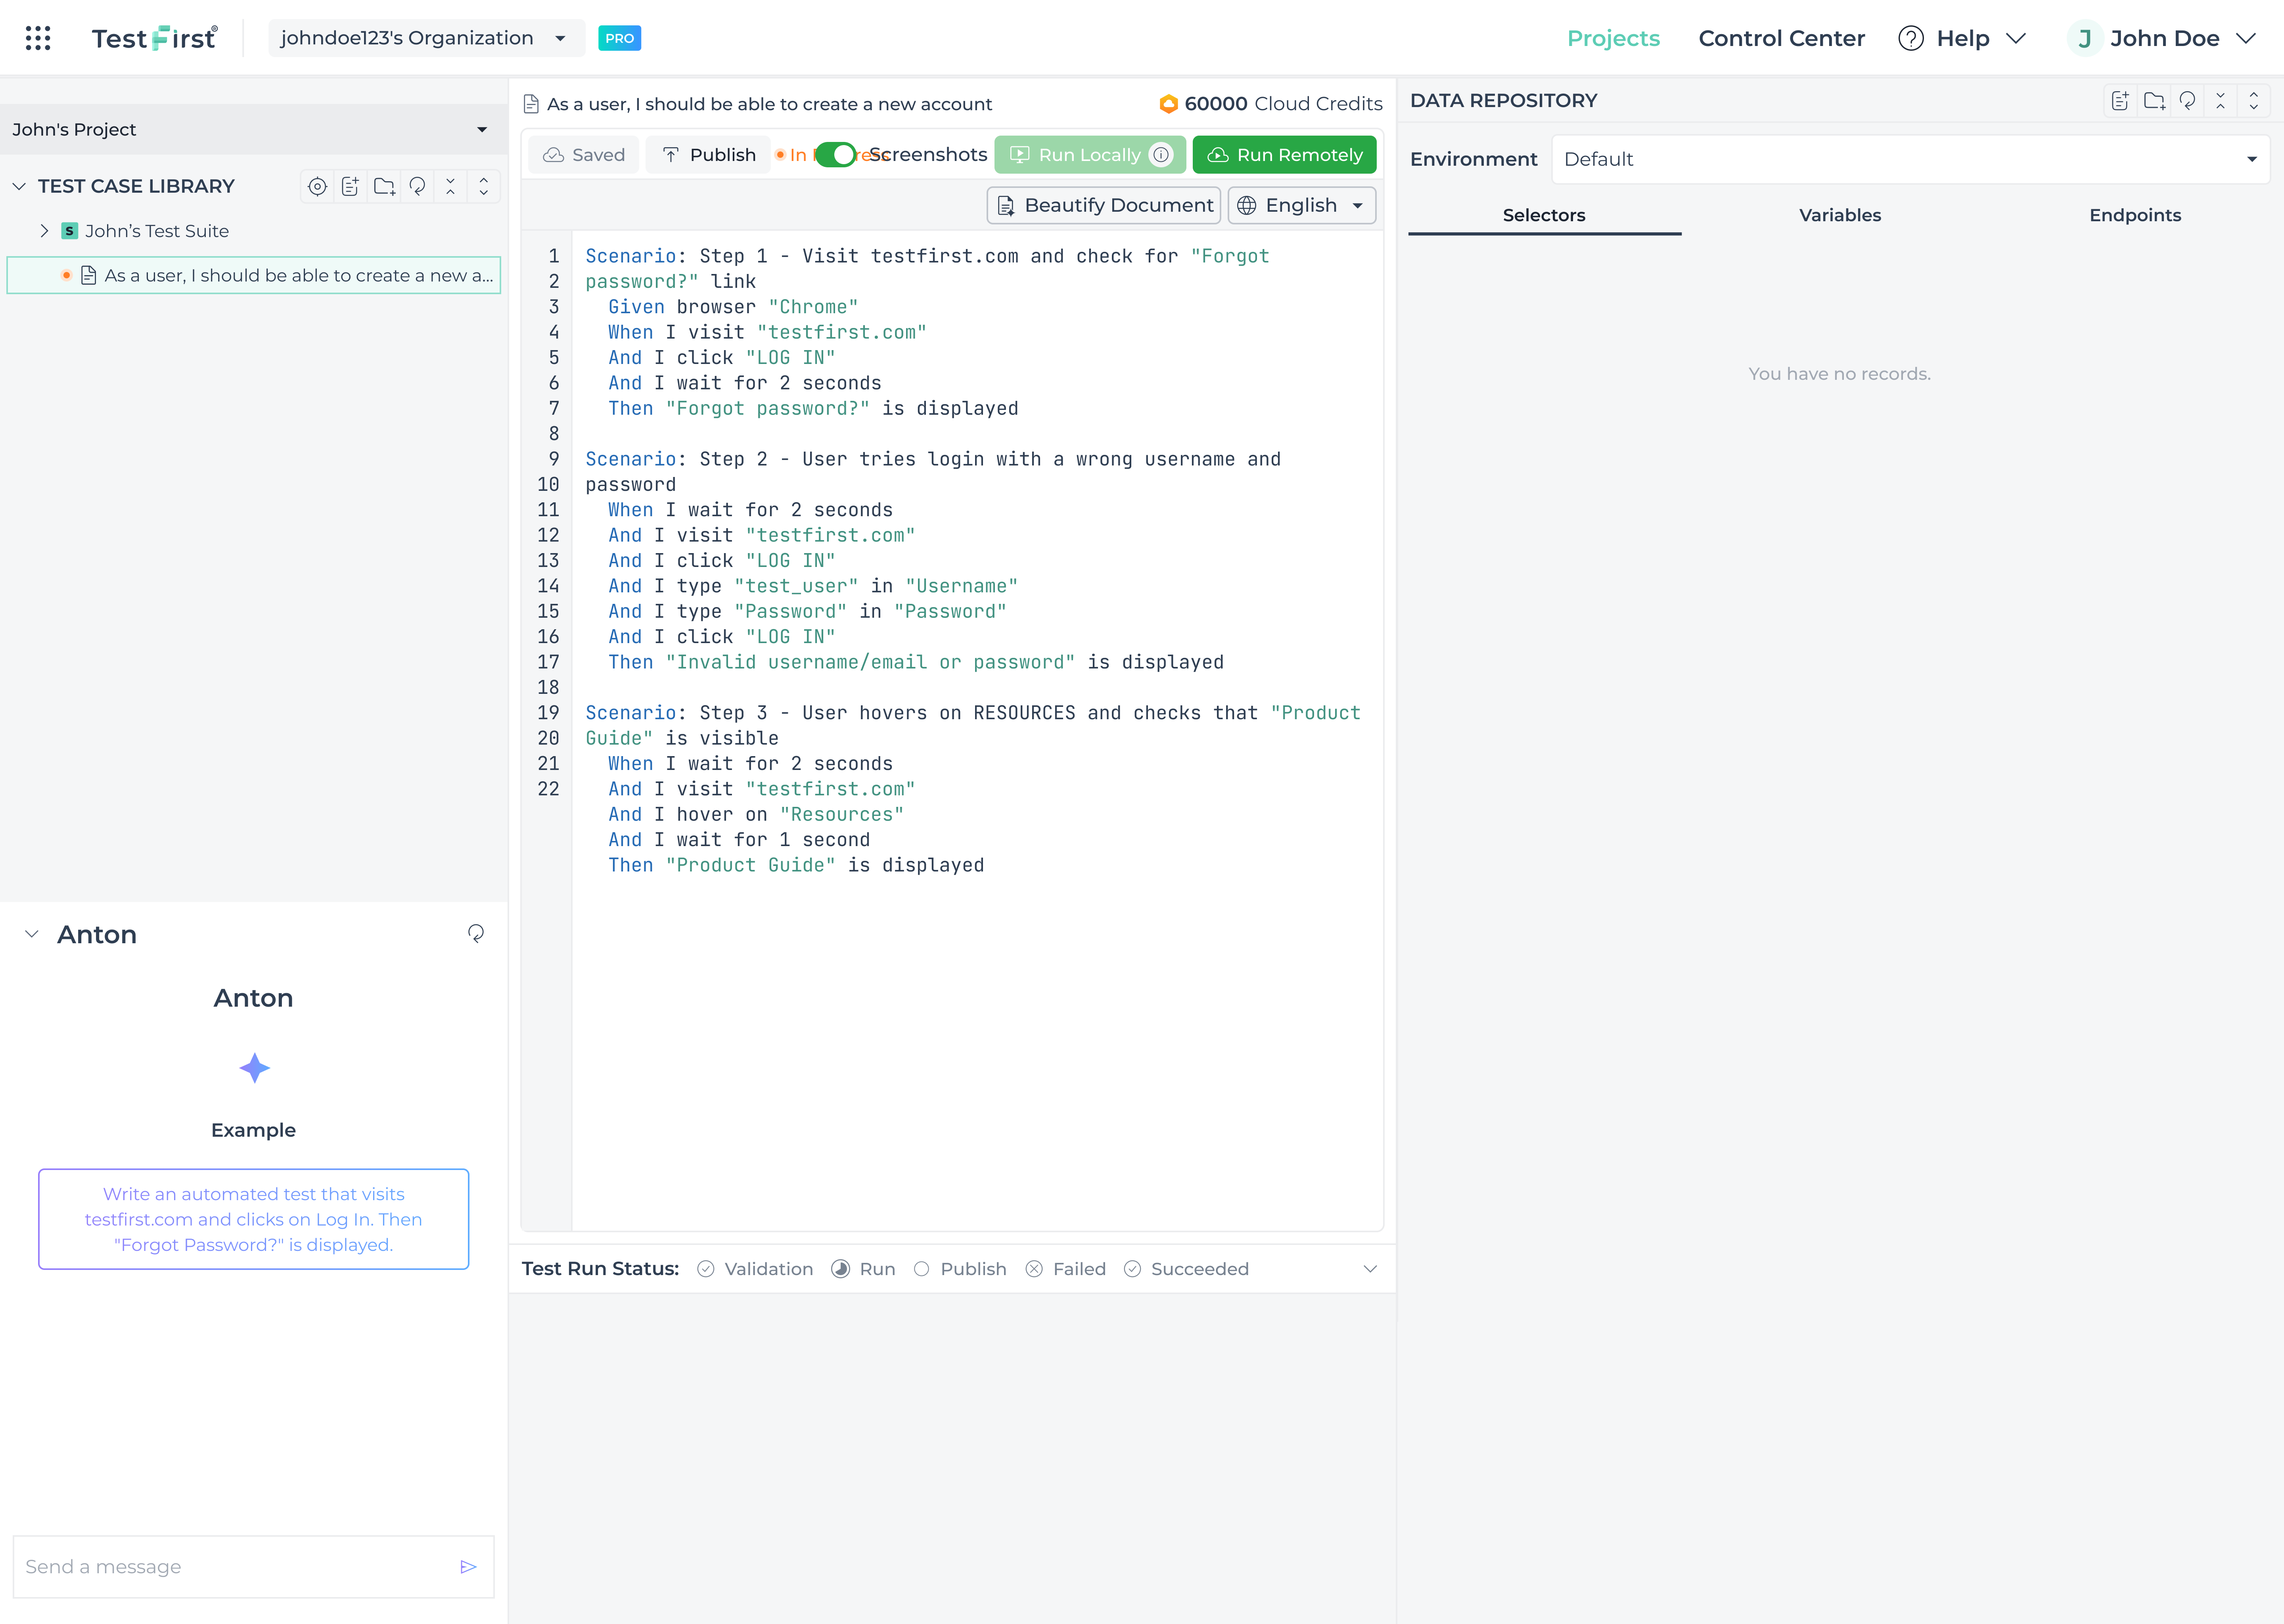Screen dimensions: 2284x1624
Task: Click the Run Locally button
Action: pos(1090,155)
